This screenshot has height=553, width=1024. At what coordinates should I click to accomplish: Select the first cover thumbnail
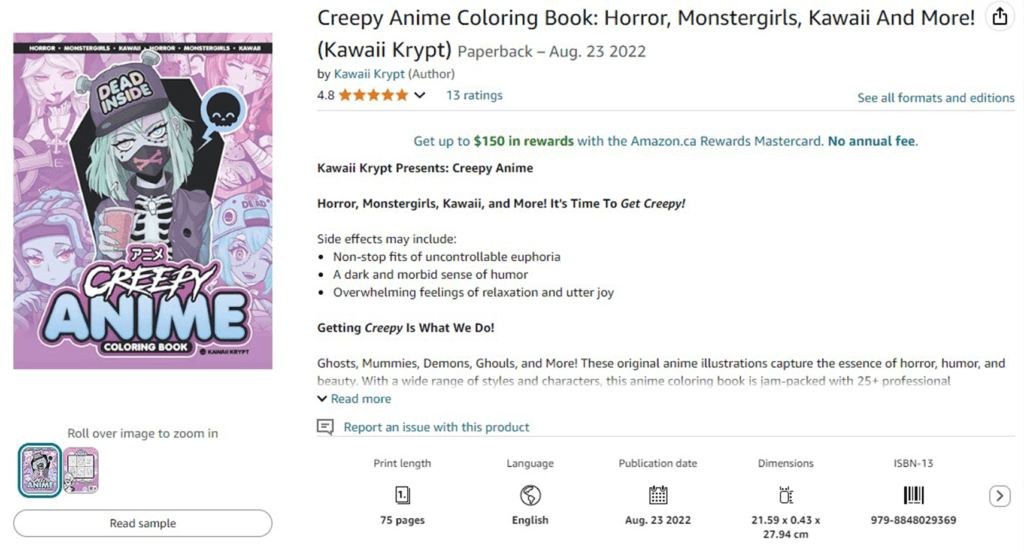tap(40, 469)
